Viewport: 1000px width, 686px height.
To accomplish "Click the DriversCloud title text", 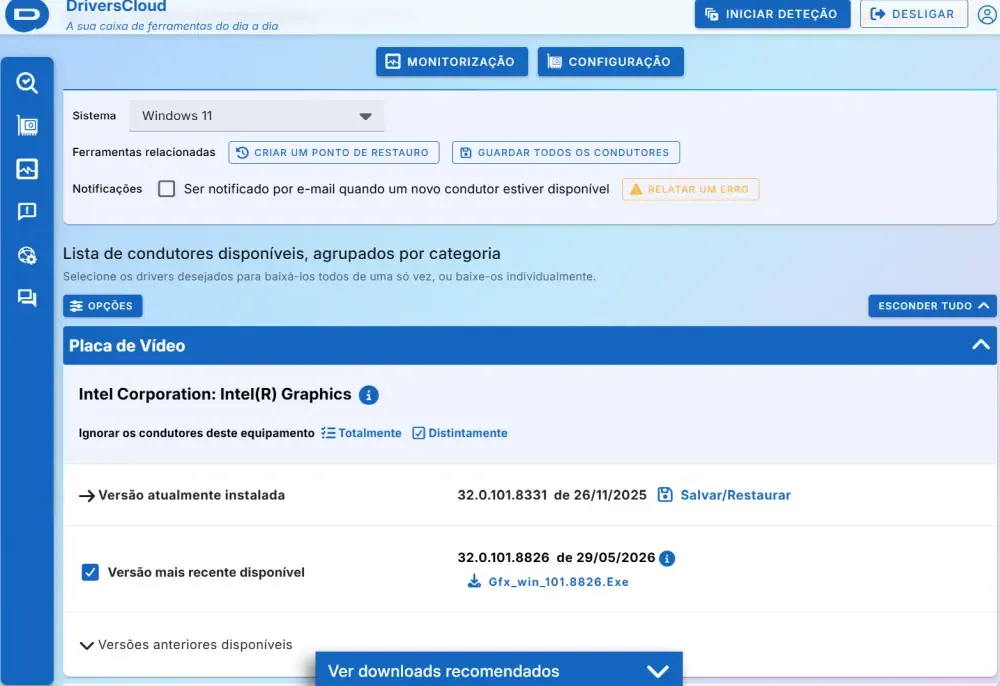I will tap(116, 6).
